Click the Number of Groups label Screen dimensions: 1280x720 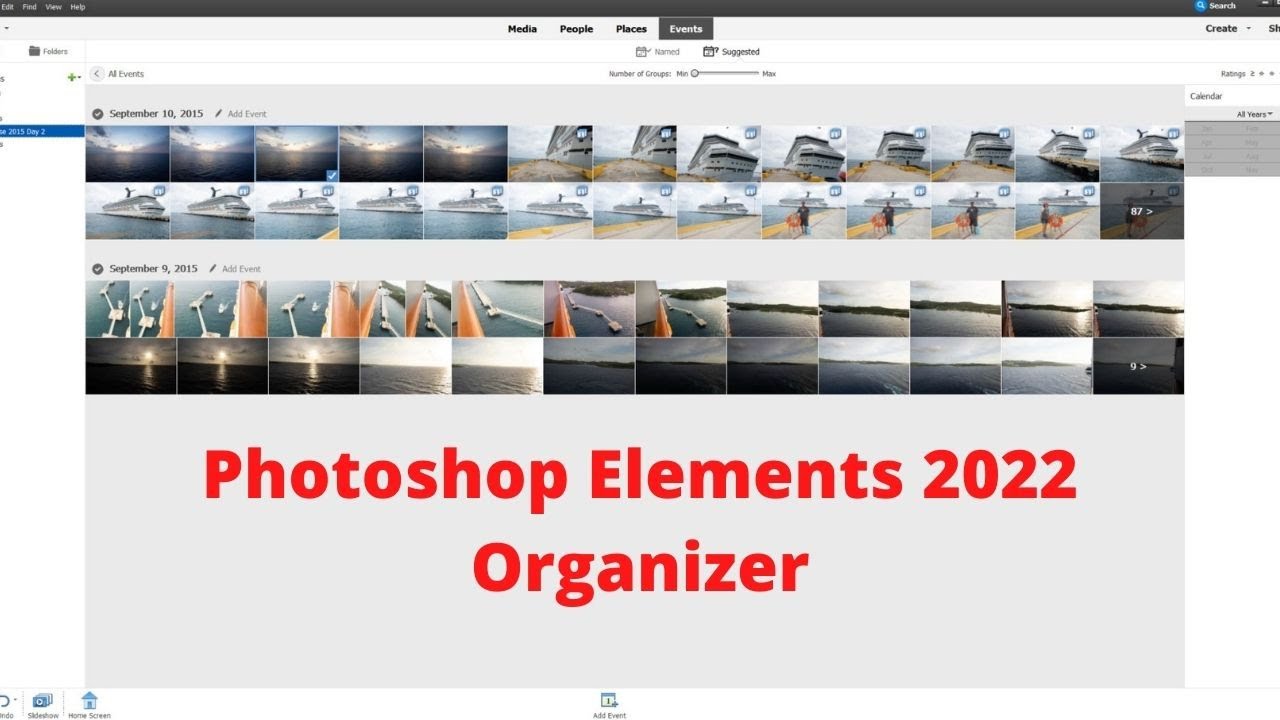(640, 74)
